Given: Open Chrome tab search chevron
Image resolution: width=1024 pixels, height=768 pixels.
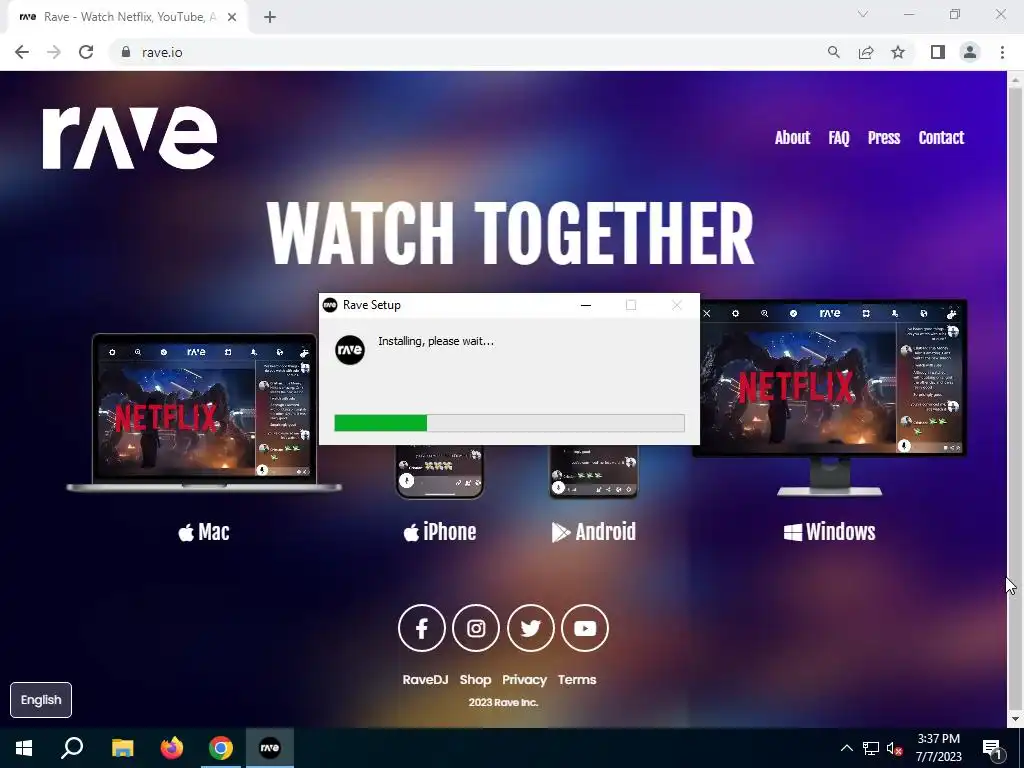Looking at the screenshot, I should pyautogui.click(x=863, y=14).
